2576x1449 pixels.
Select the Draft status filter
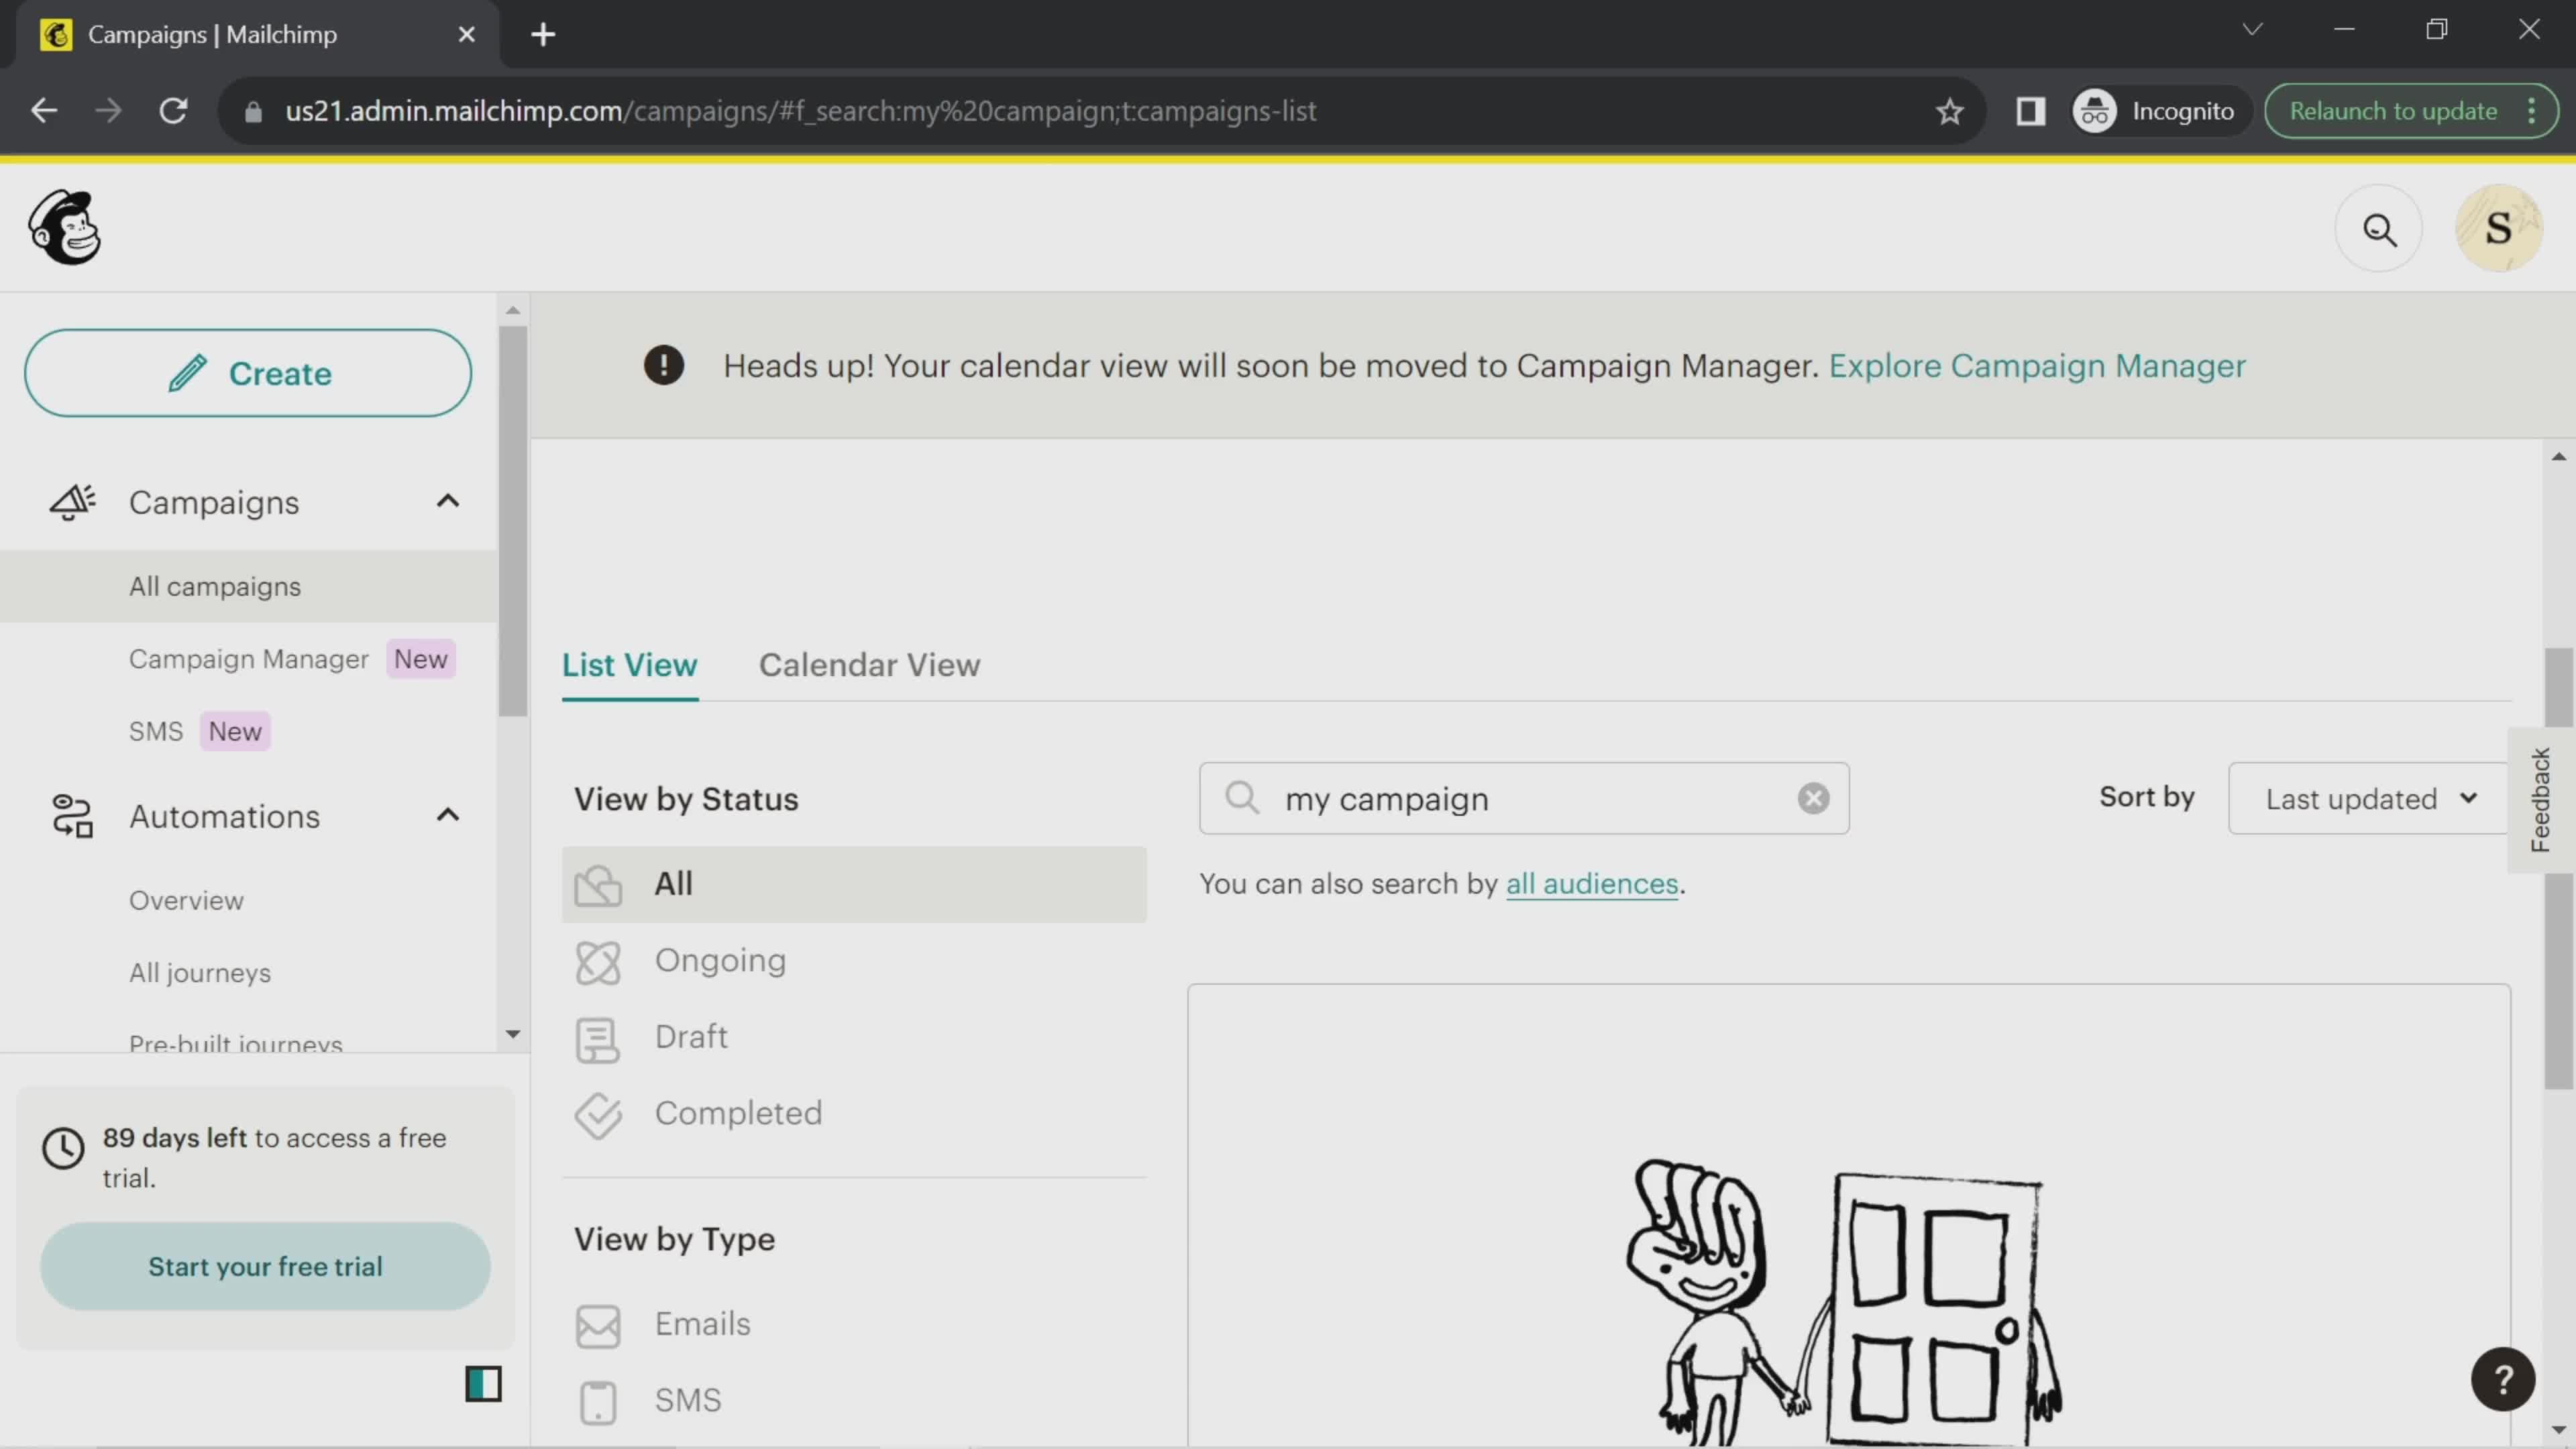point(692,1036)
